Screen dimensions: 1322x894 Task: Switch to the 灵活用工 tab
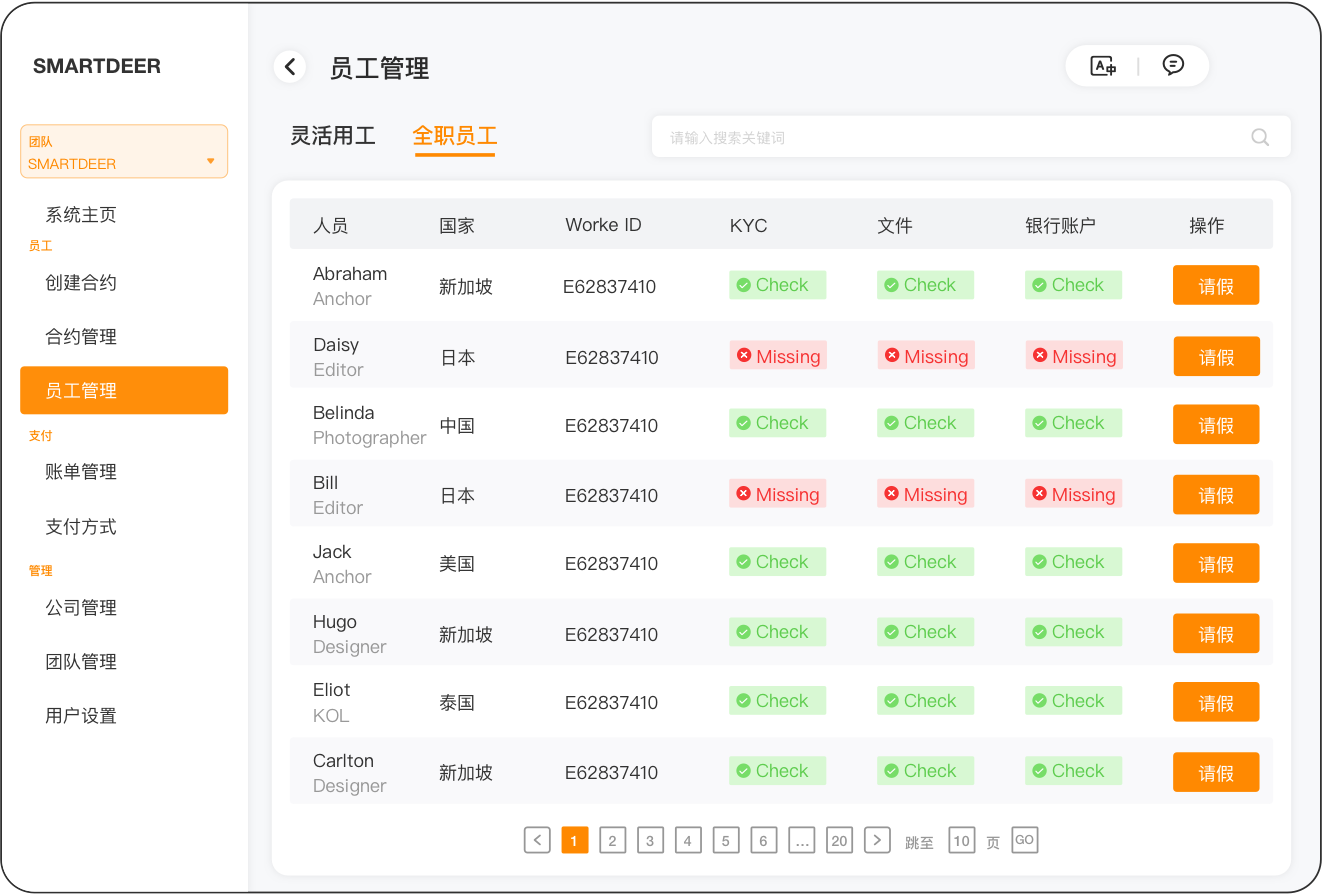tap(332, 136)
